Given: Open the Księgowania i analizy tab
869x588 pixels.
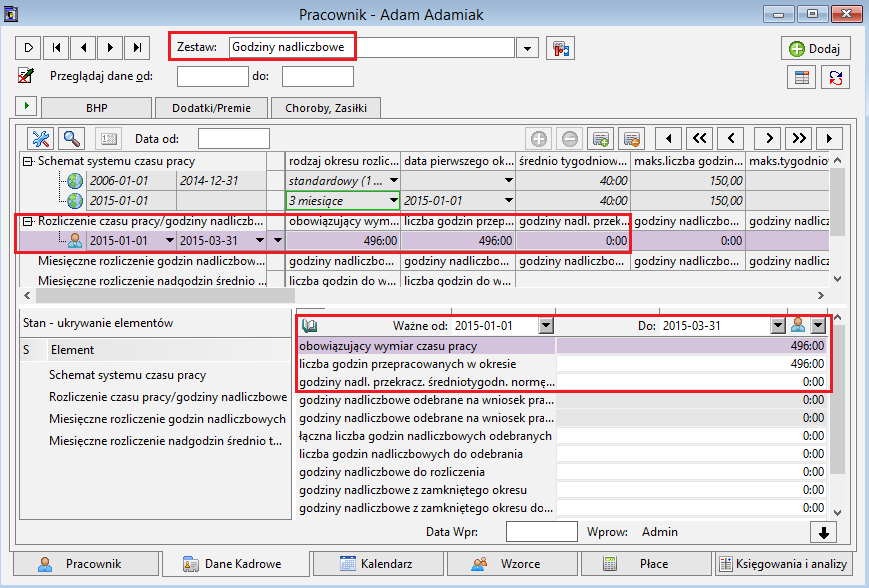Looking at the screenshot, I should (x=783, y=564).
